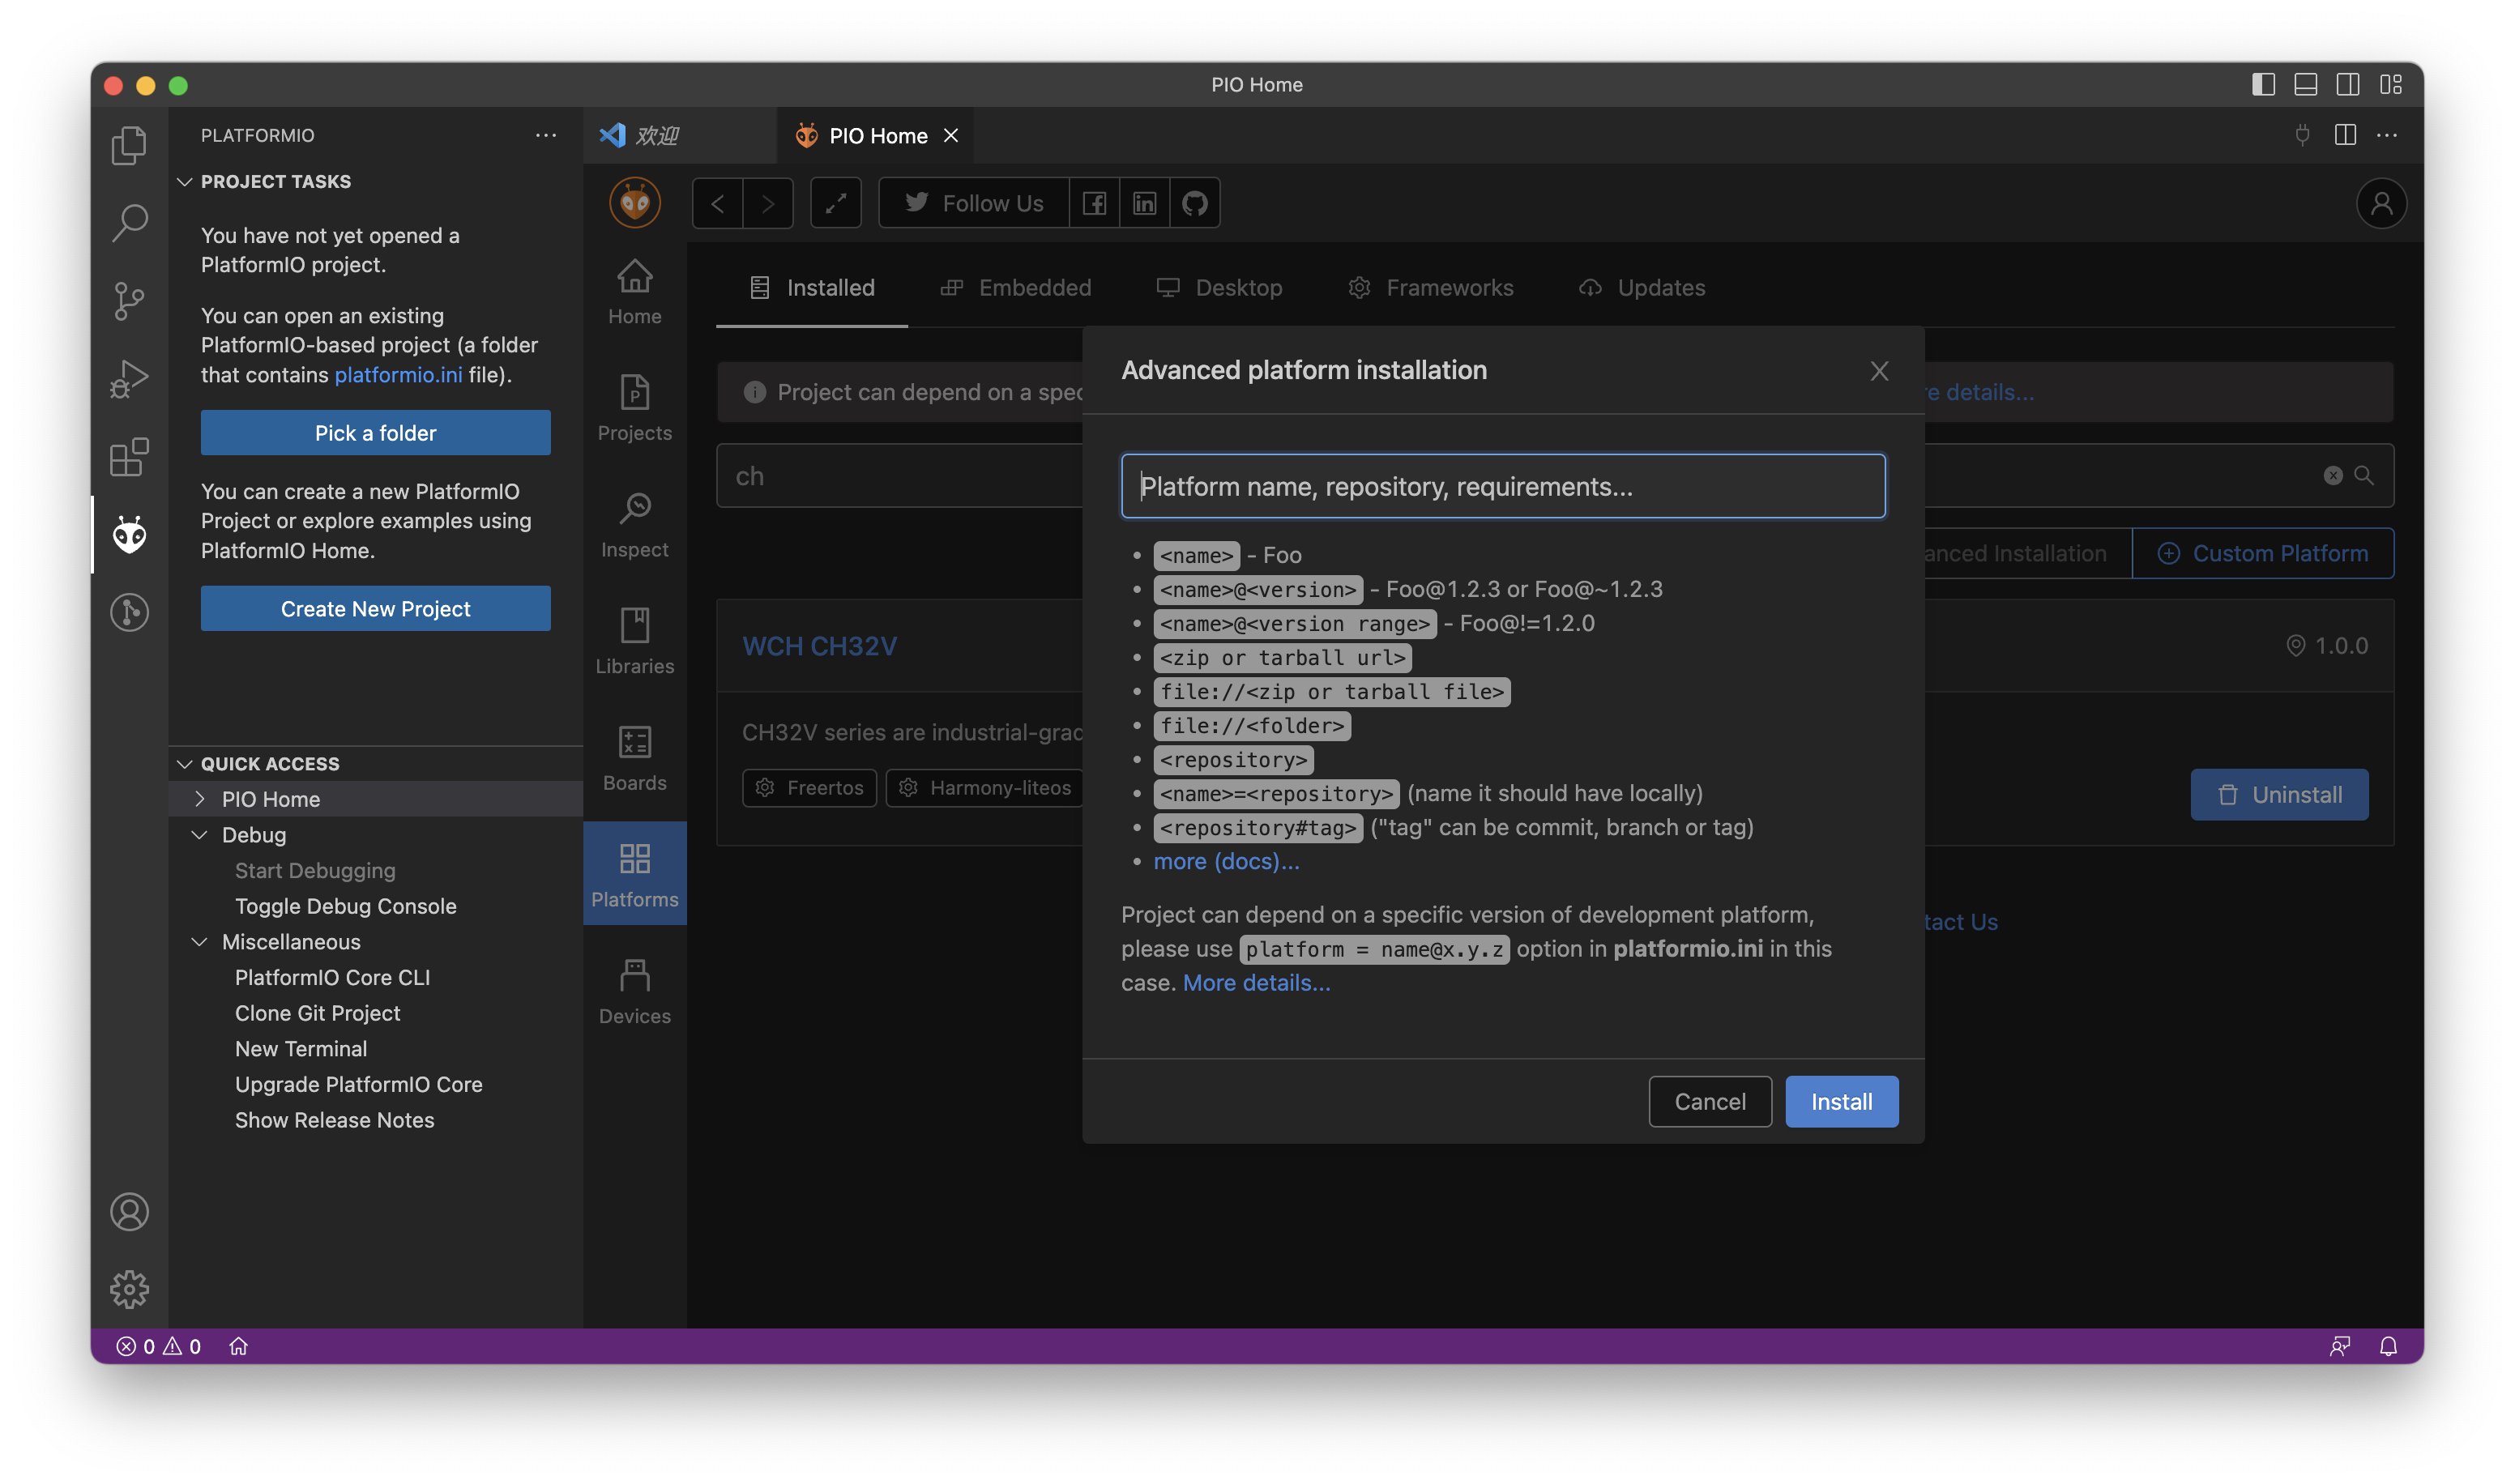Open PlatformIO's GitHub page icon
The width and height of the screenshot is (2515, 1484).
click(1194, 202)
